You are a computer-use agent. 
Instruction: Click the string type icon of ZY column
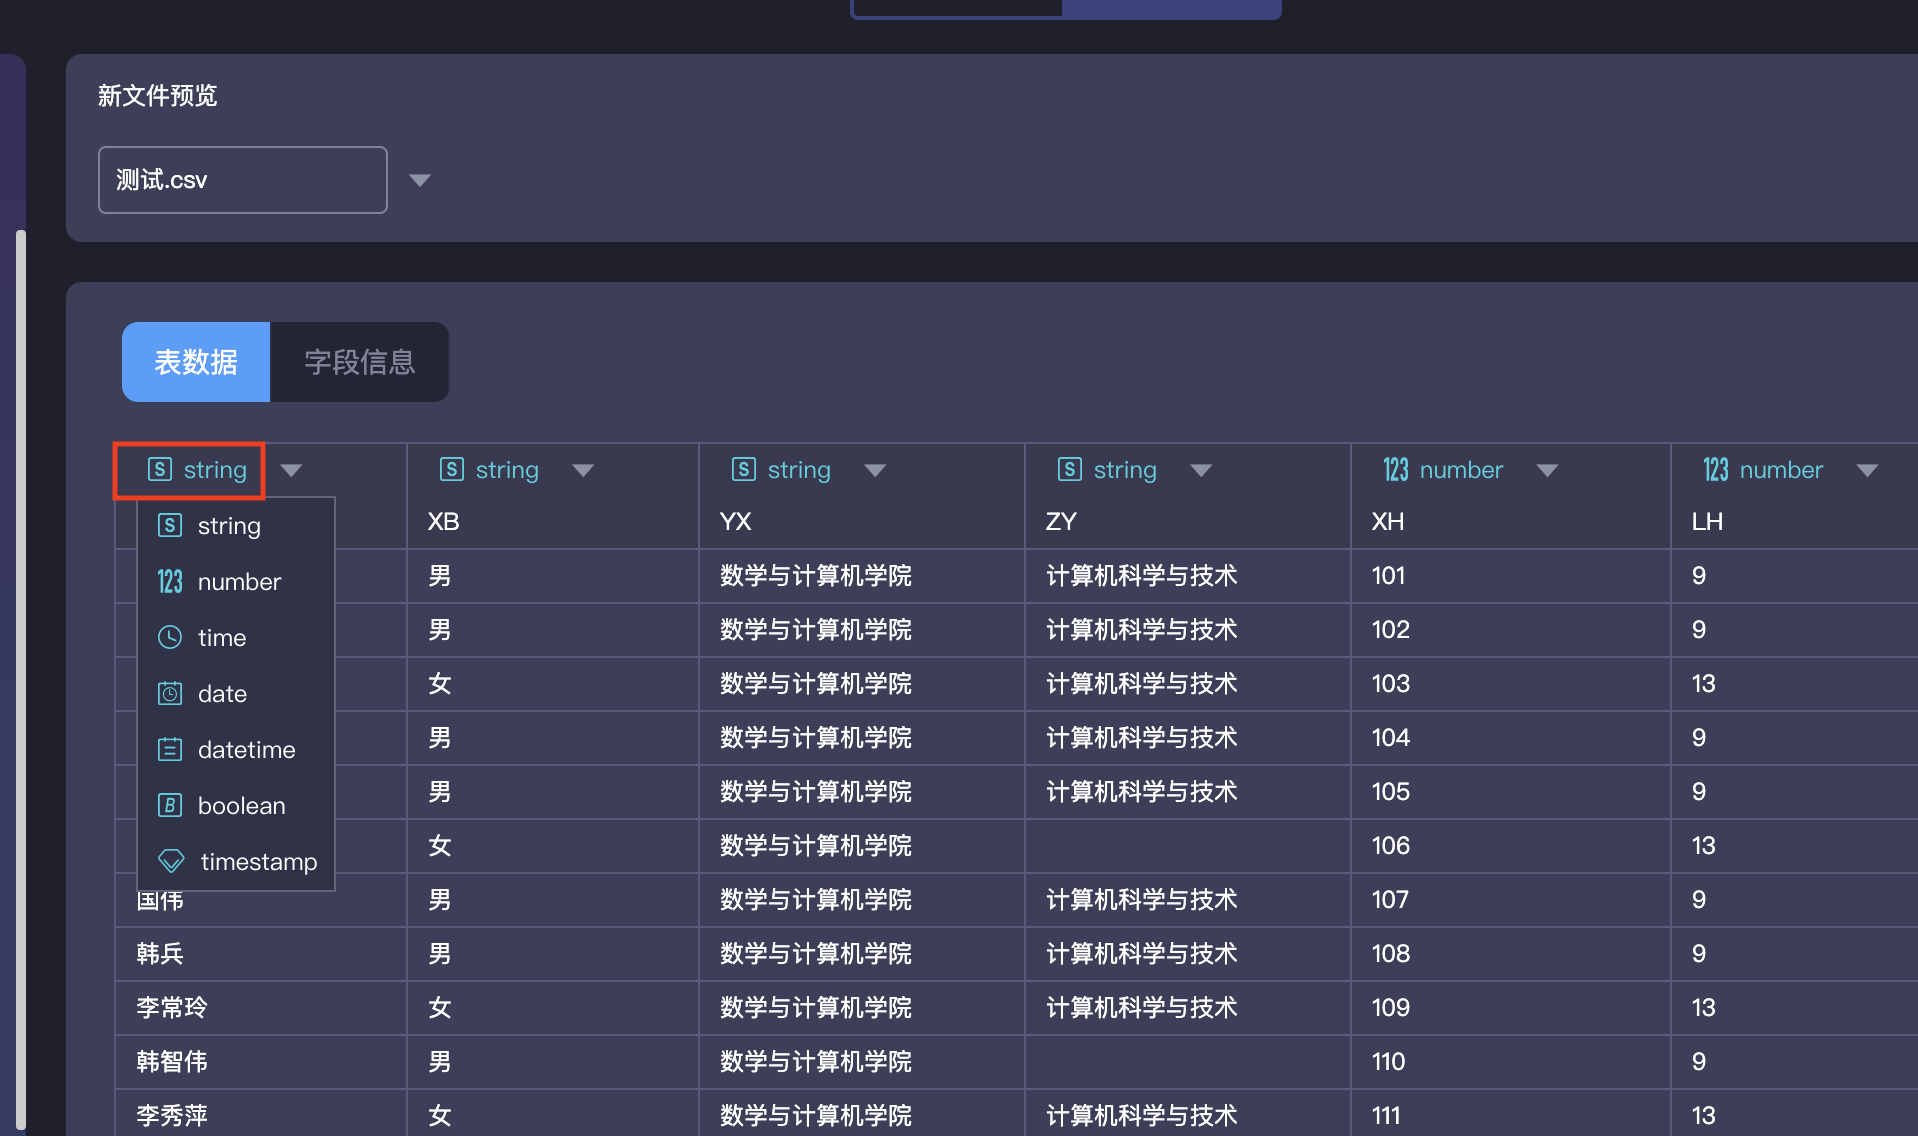(x=1070, y=469)
